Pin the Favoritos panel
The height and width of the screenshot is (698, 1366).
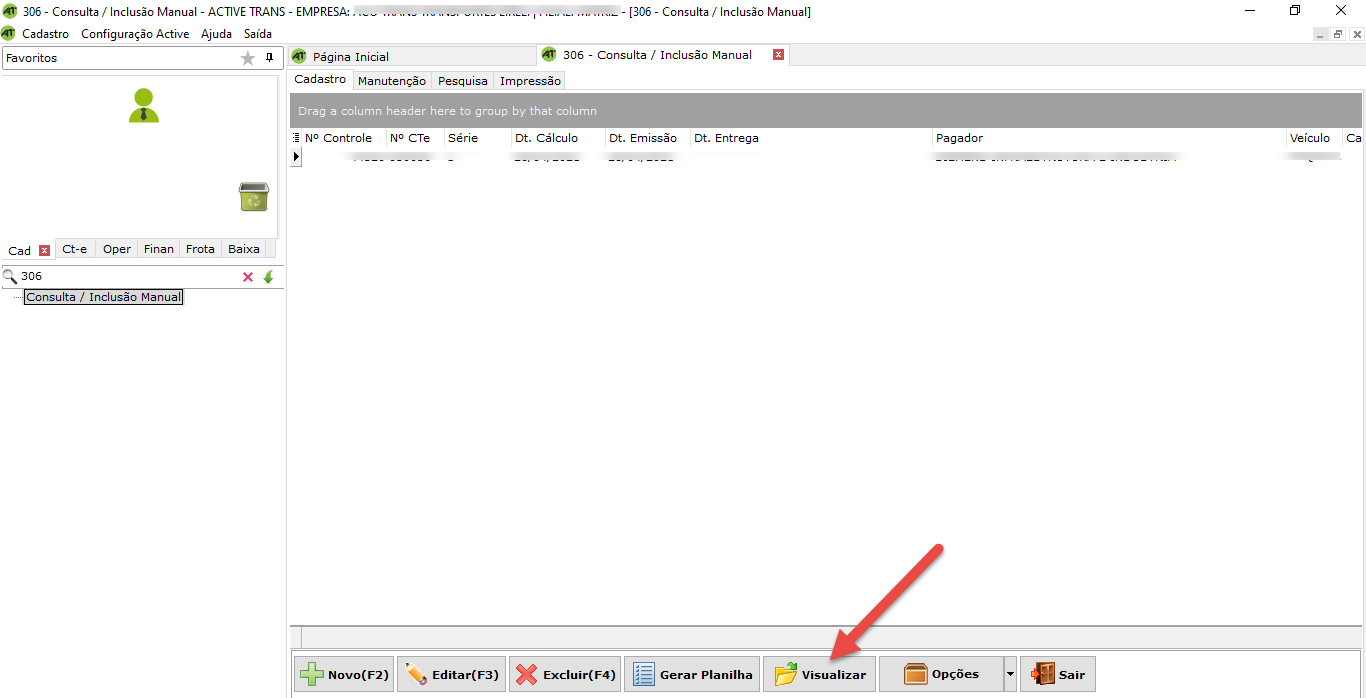tap(269, 58)
